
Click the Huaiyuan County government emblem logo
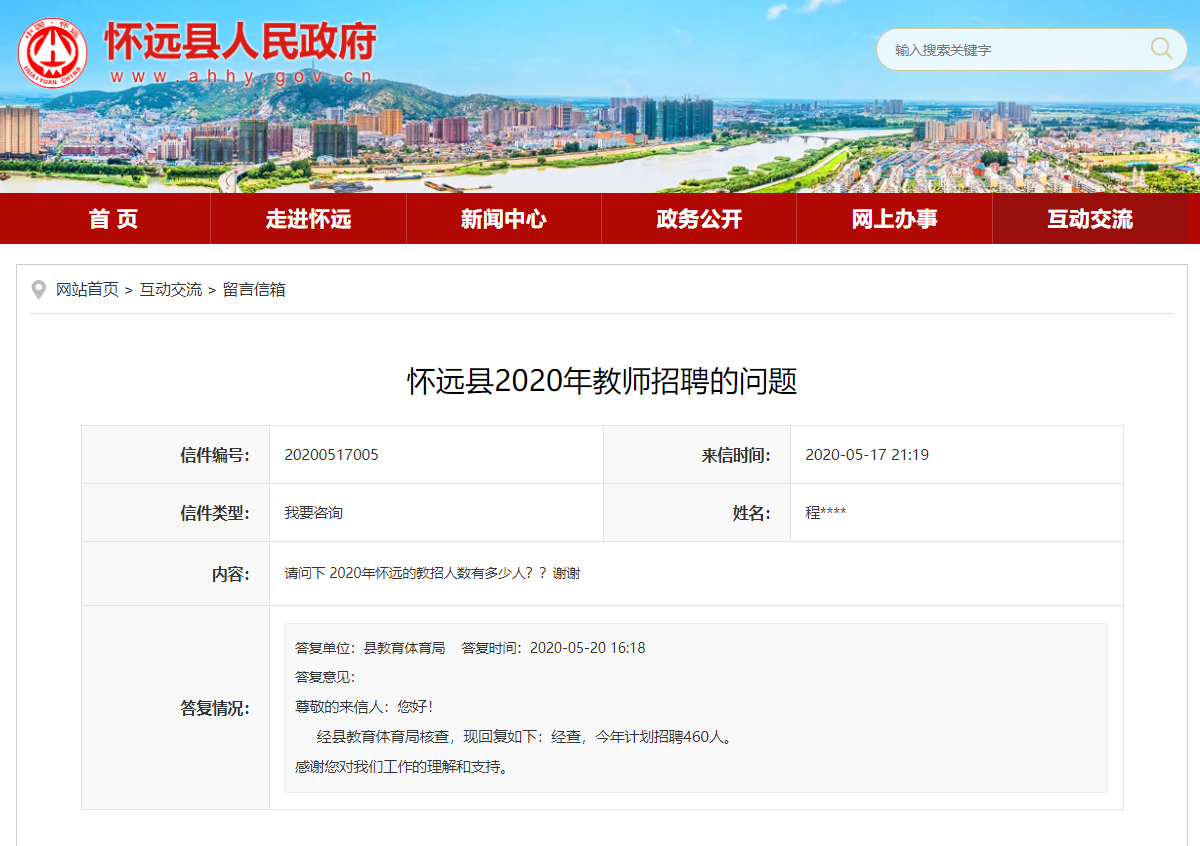click(x=52, y=53)
